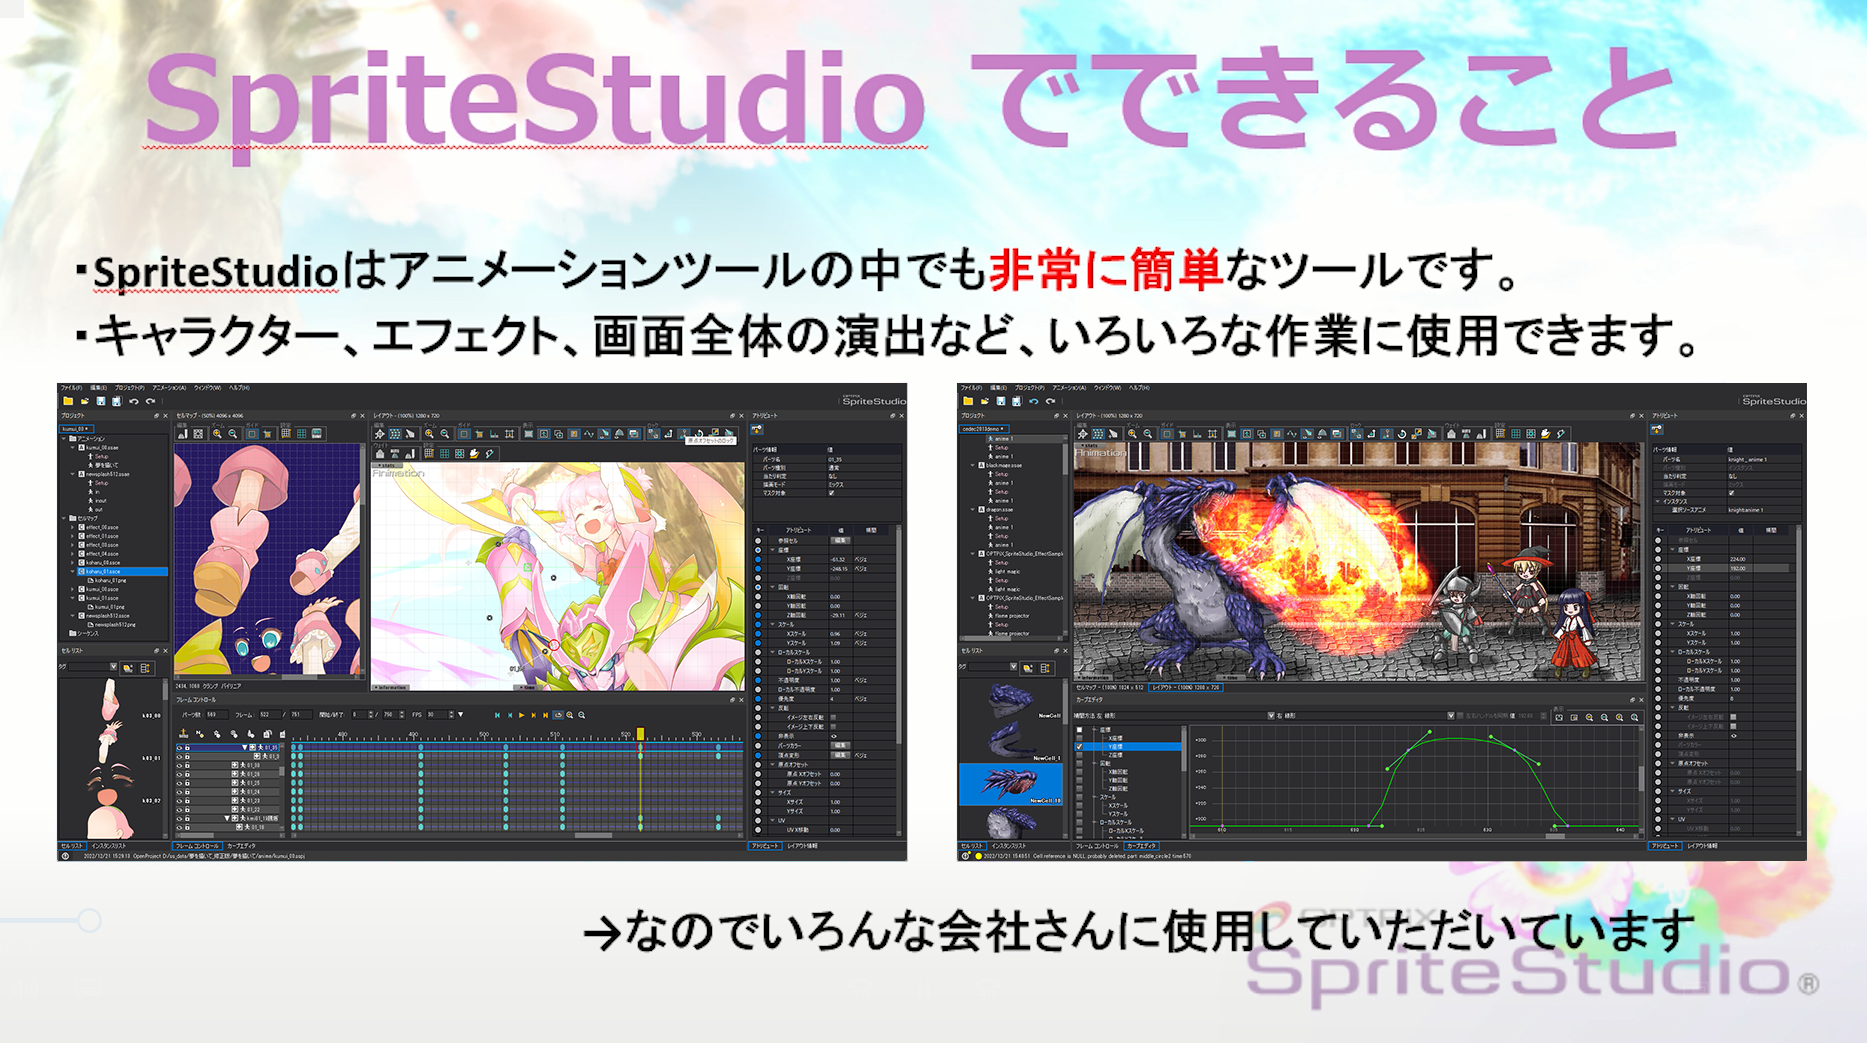1867x1043 pixels.
Task: Collapse 座標 attribute group in left attribute panel
Action: [773, 550]
